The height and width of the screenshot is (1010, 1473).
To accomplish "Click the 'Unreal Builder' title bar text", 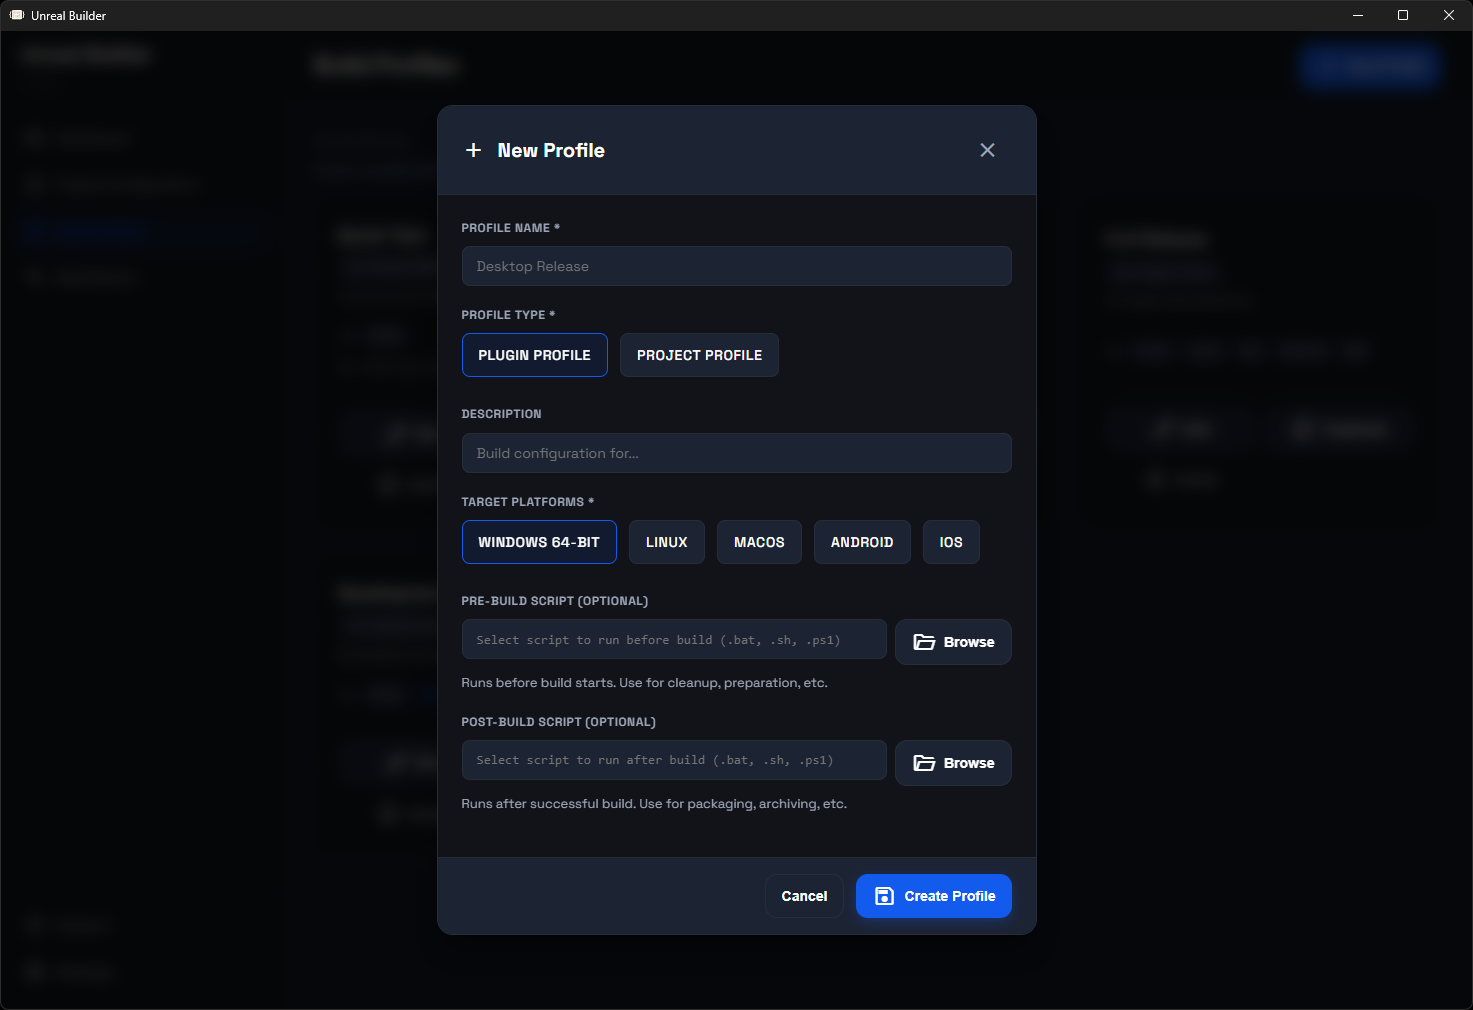I will (x=68, y=15).
